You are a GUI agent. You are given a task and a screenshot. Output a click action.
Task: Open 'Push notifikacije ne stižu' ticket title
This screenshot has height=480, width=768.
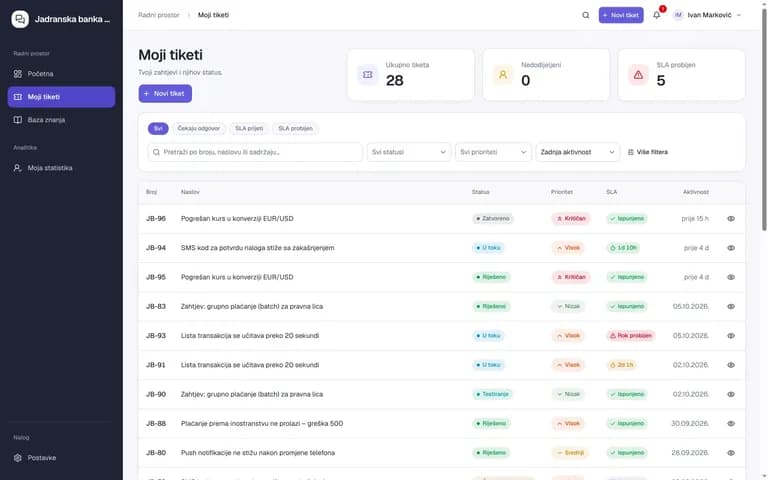[x=258, y=453]
